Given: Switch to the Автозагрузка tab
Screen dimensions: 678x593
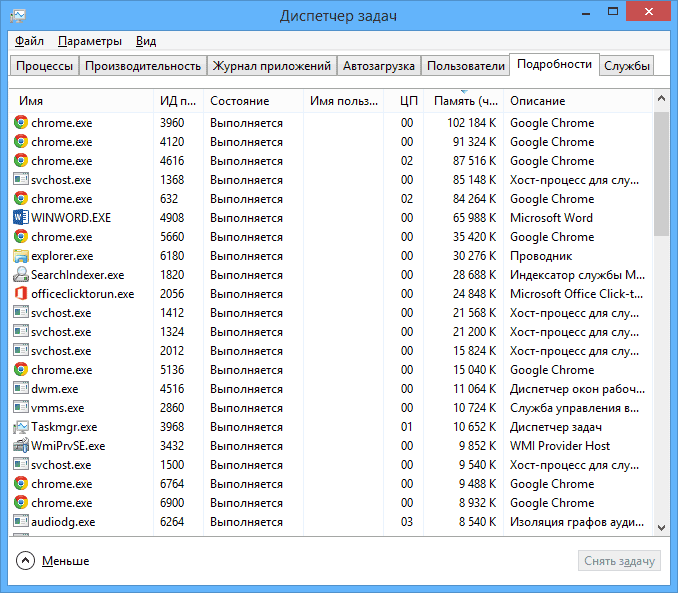Looking at the screenshot, I should pos(379,66).
